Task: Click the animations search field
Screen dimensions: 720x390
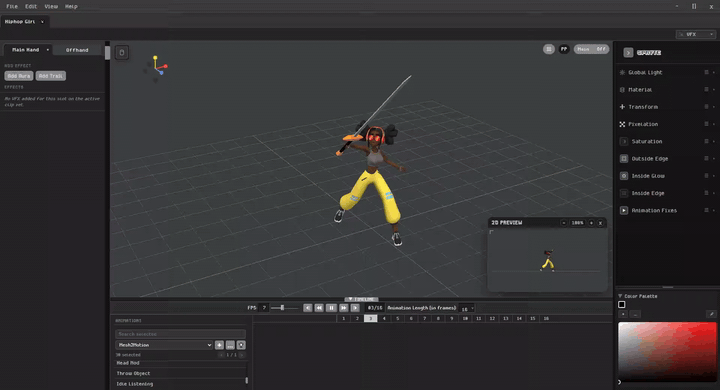Action: tap(180, 334)
